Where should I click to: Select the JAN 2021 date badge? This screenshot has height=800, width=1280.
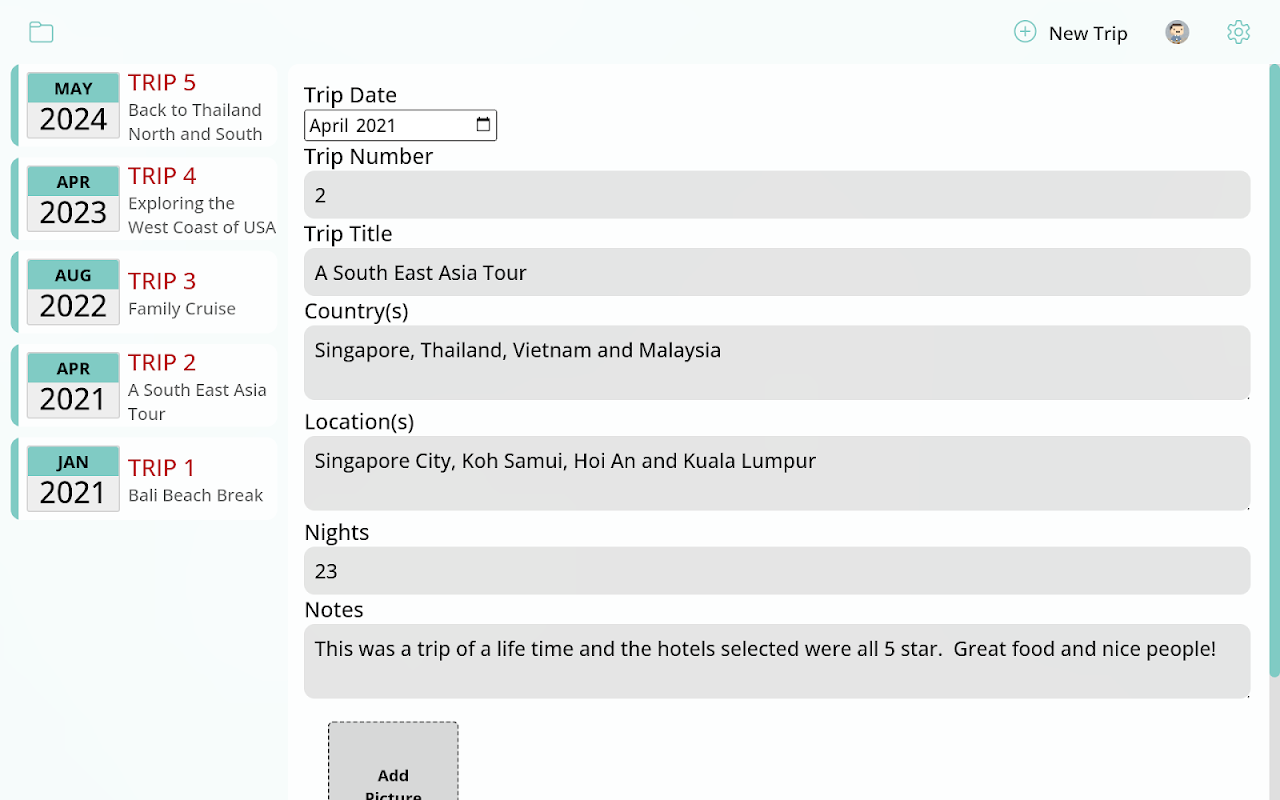[73, 478]
